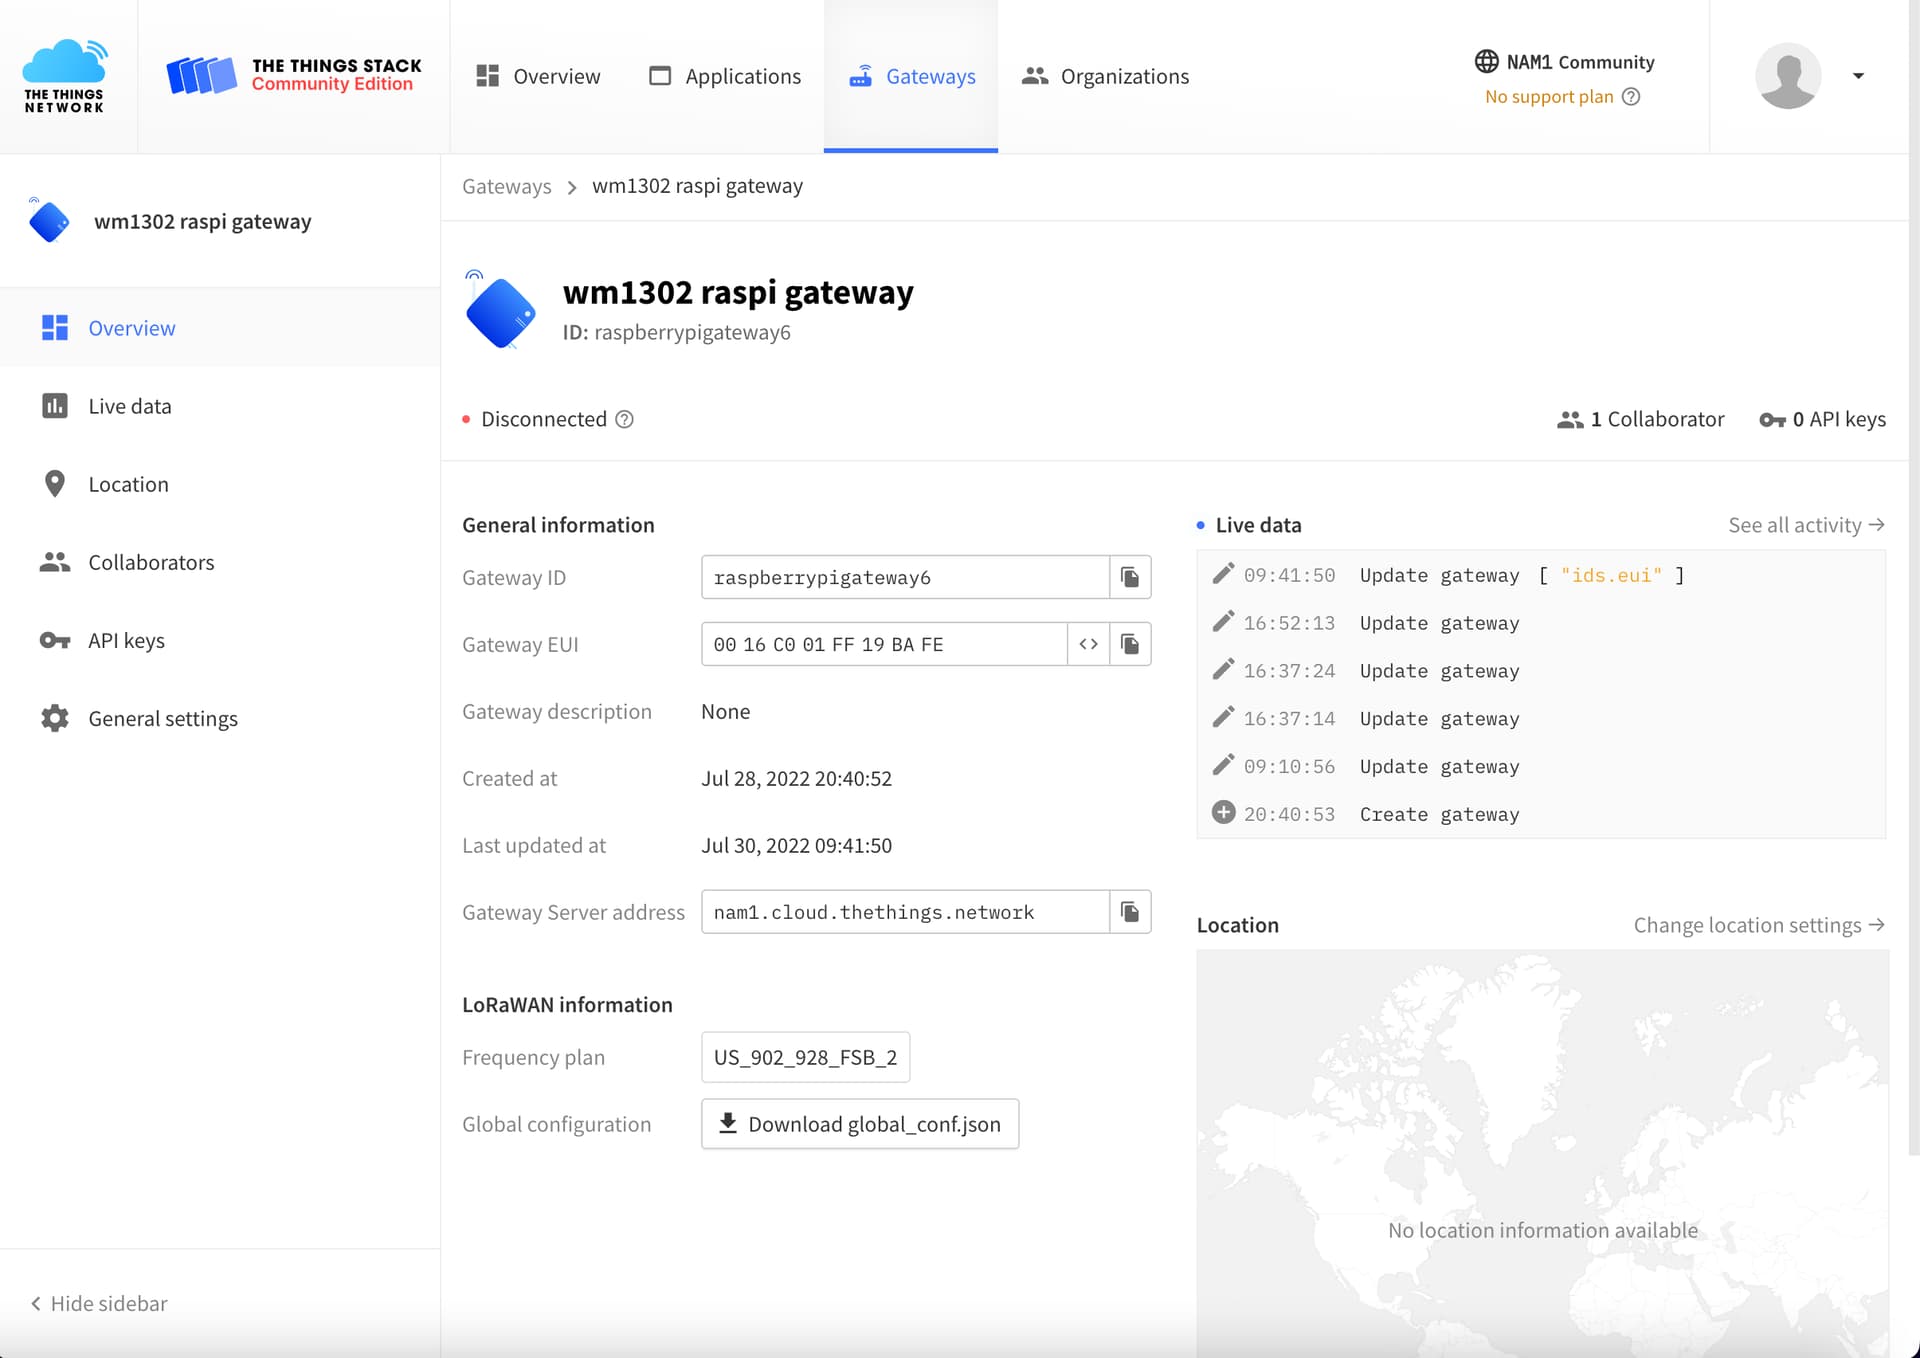Screen dimensions: 1920x1358
Task: Open Collaborators in the sidebar
Action: pos(220,562)
